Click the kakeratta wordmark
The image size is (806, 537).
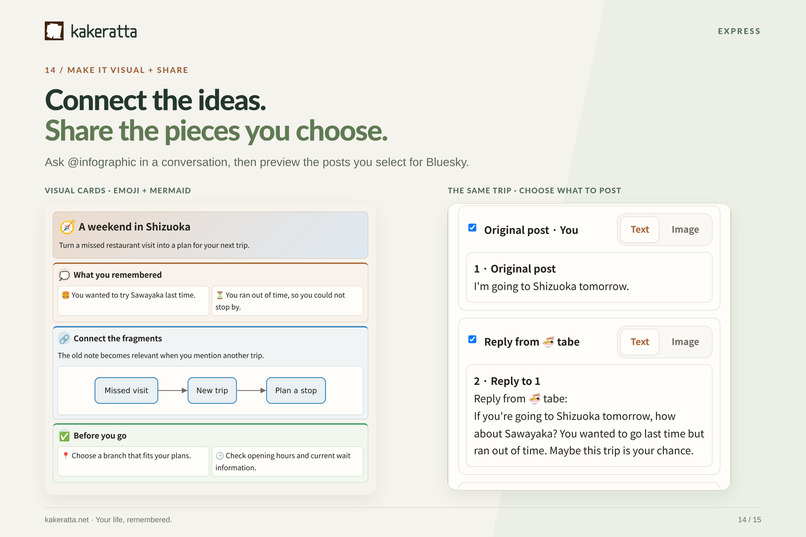[x=104, y=31]
